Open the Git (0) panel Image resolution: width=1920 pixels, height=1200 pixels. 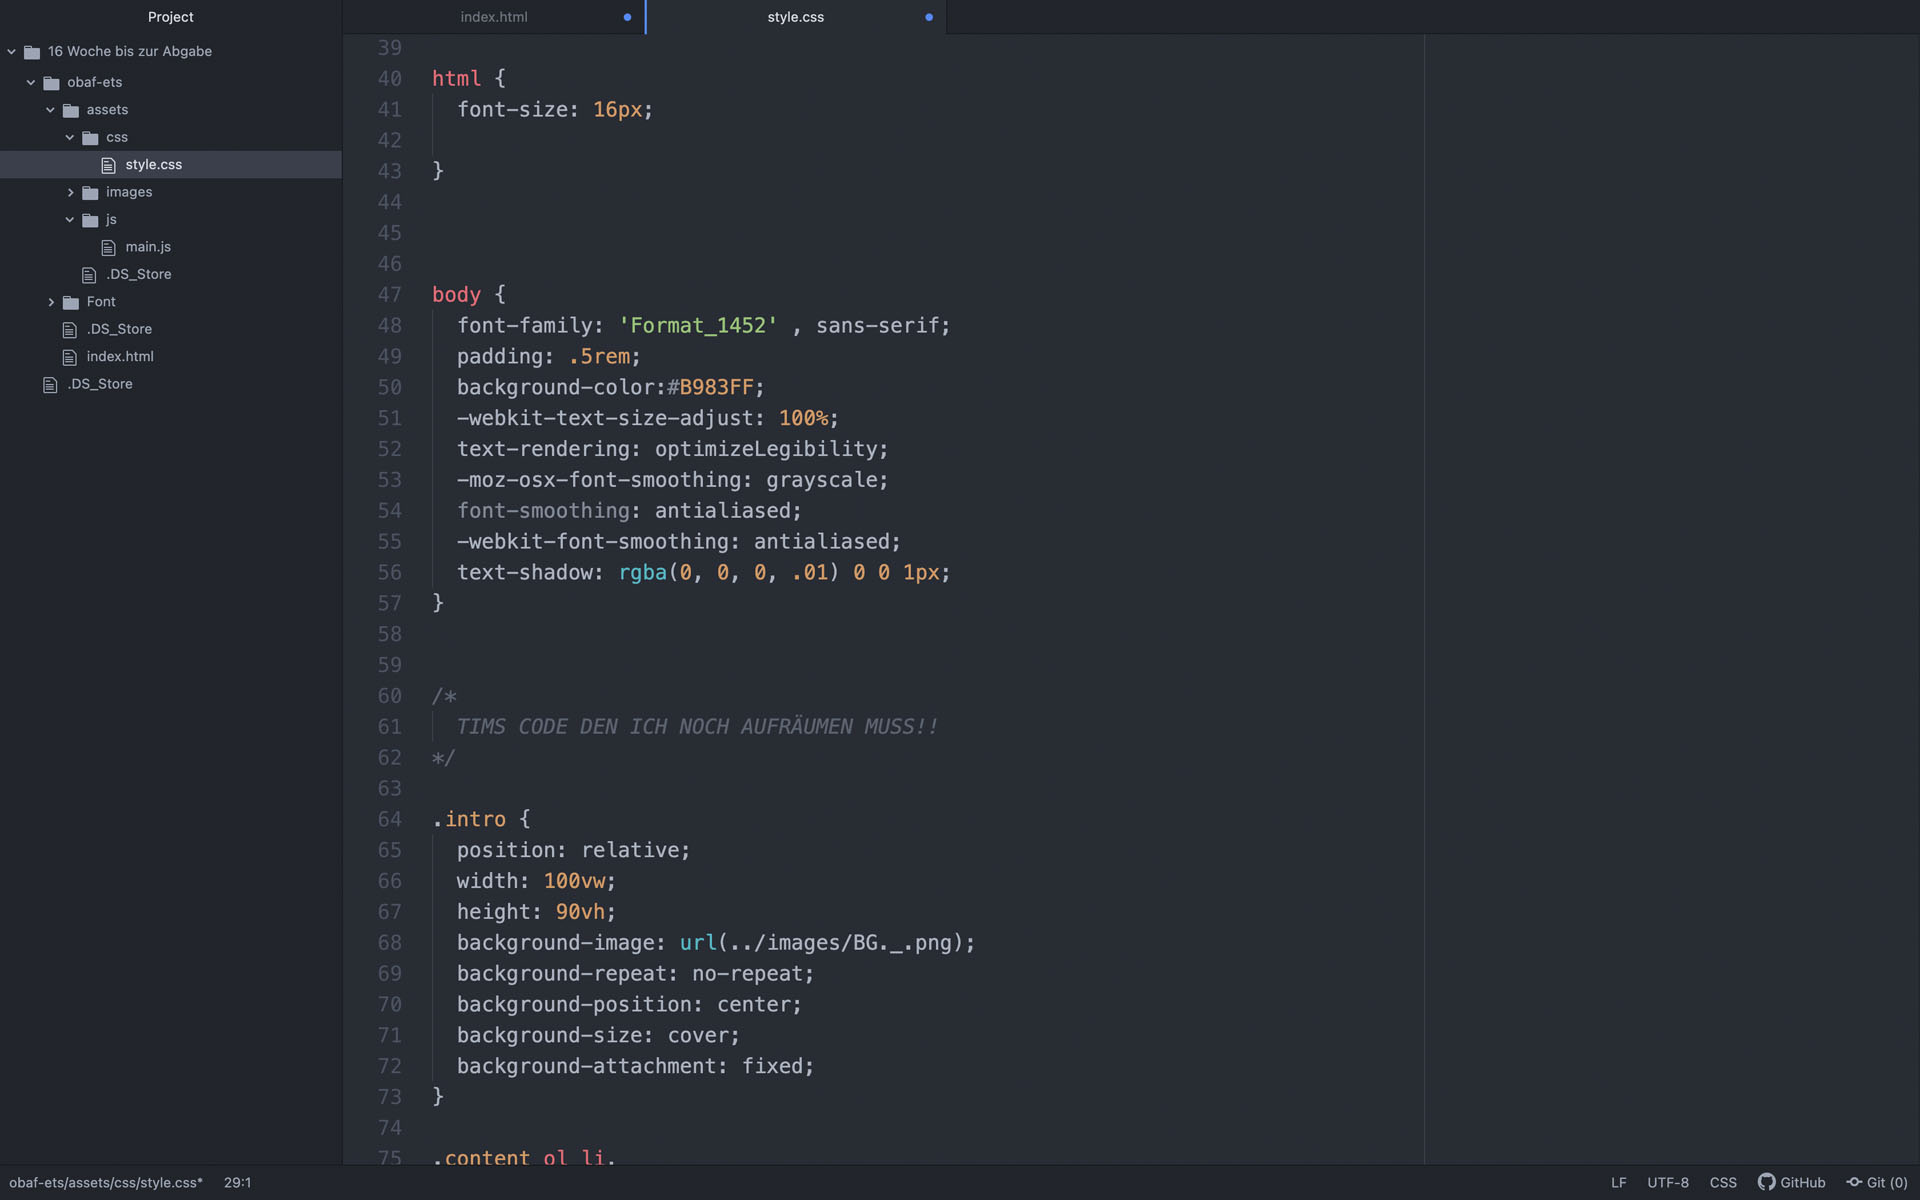pos(1877,1182)
